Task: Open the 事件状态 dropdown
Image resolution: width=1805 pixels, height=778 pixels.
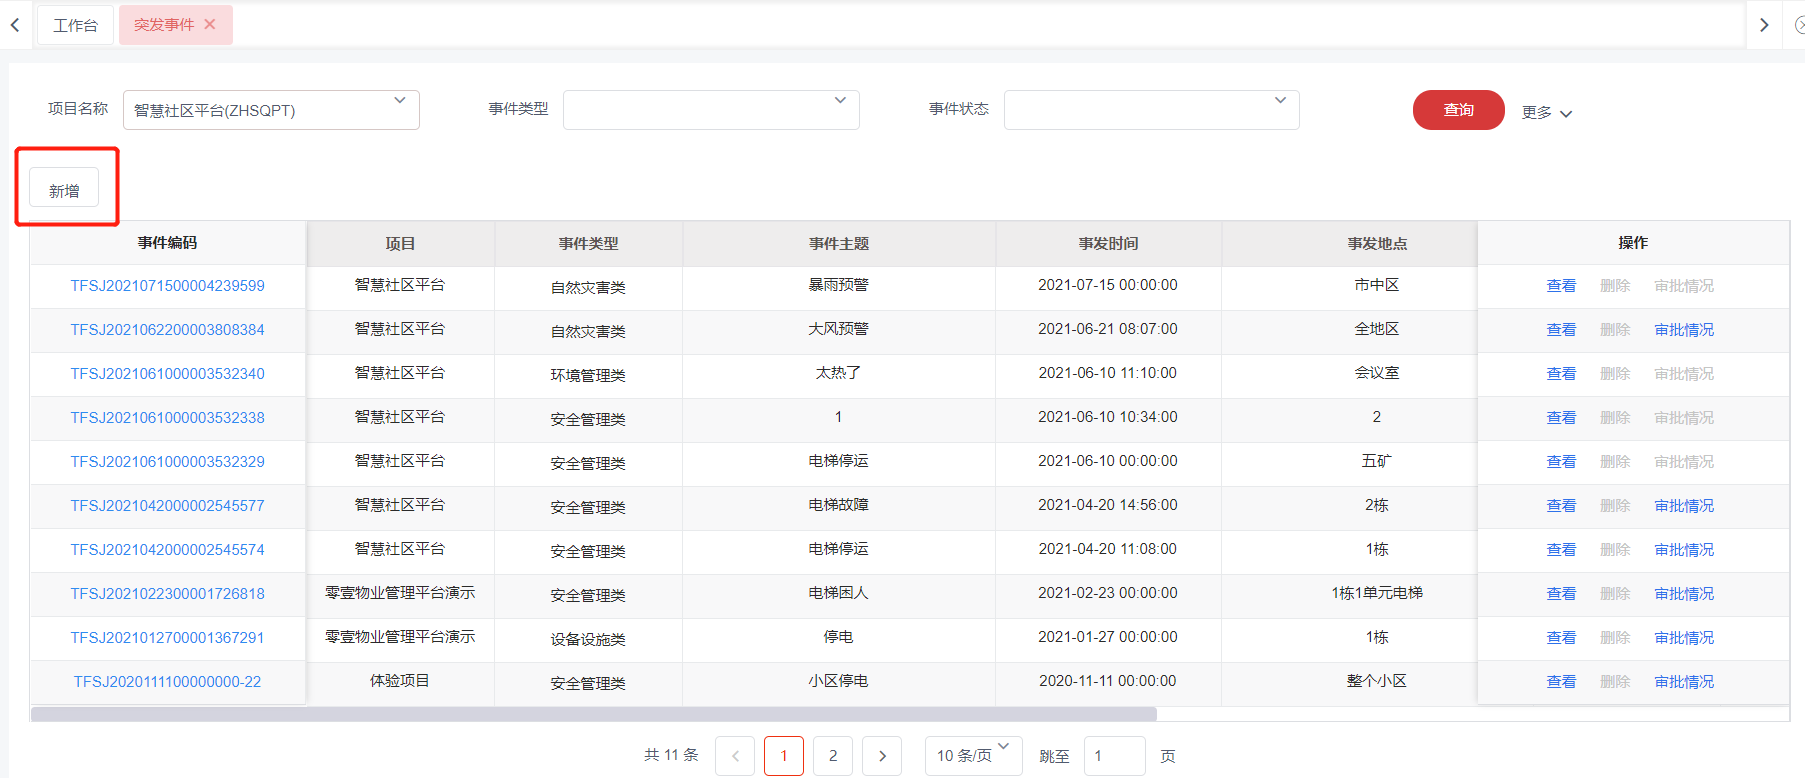Action: [x=1152, y=110]
